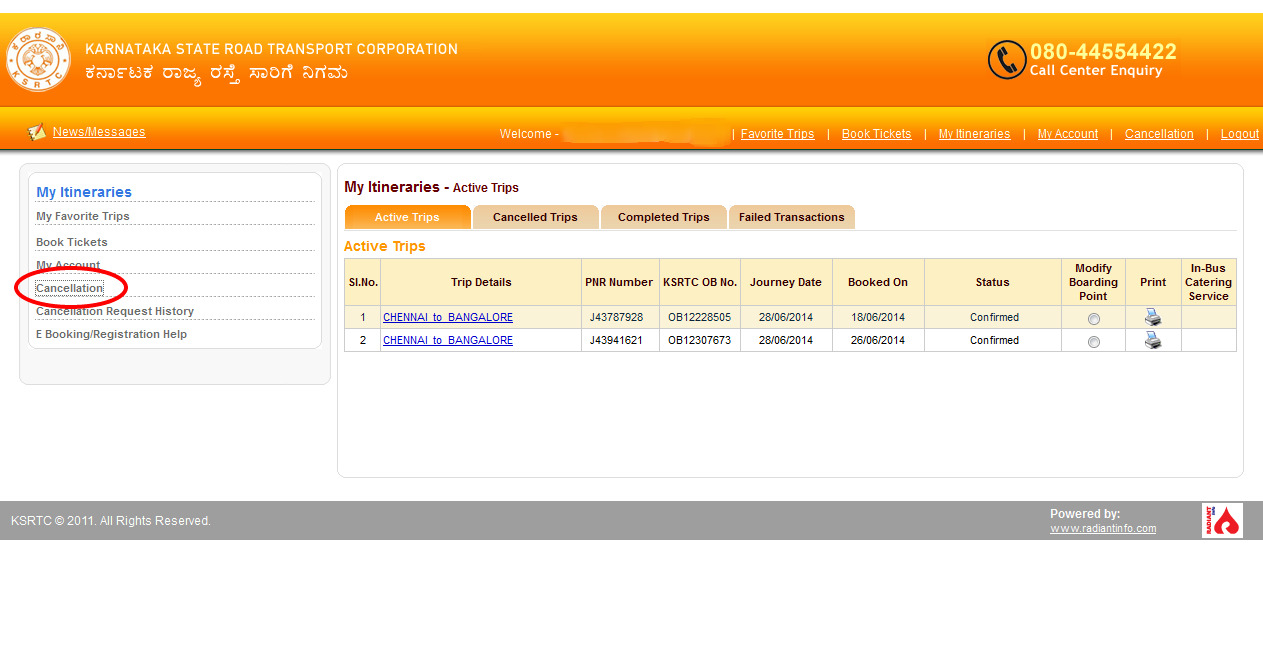The width and height of the screenshot is (1263, 668).
Task: Open E Booking/Registration Help
Action: click(111, 334)
